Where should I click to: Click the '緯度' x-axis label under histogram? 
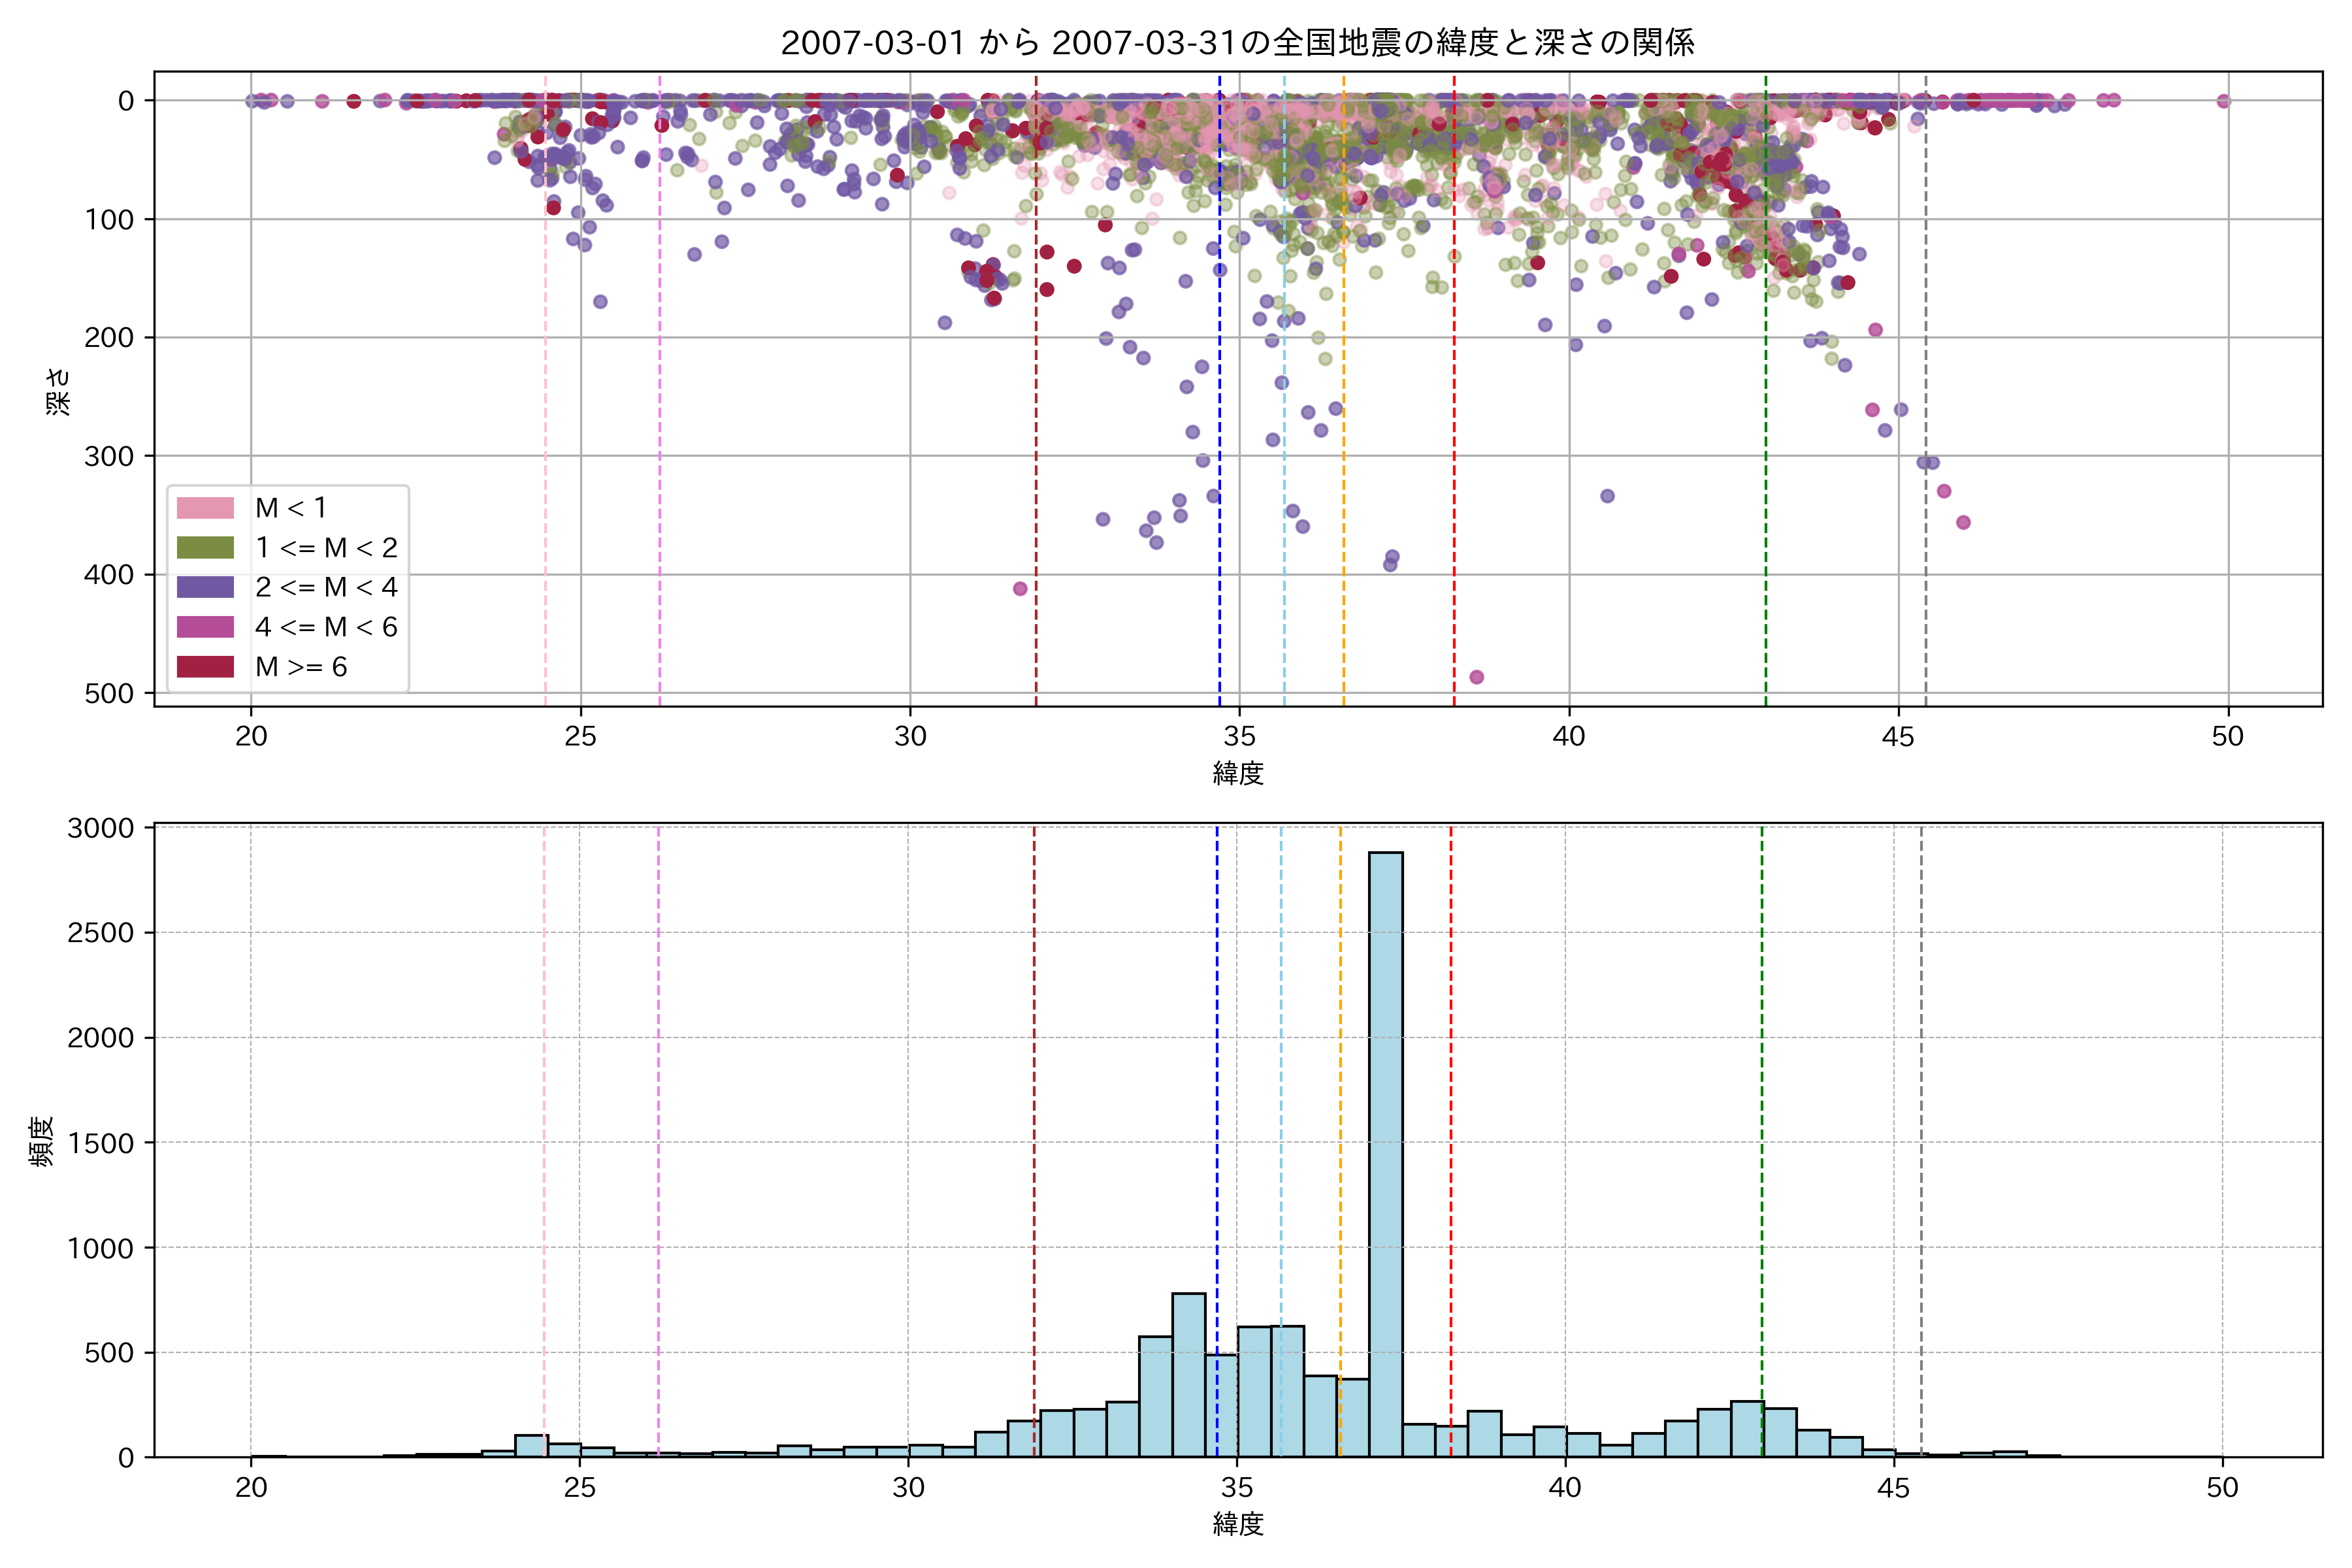tap(1238, 1524)
